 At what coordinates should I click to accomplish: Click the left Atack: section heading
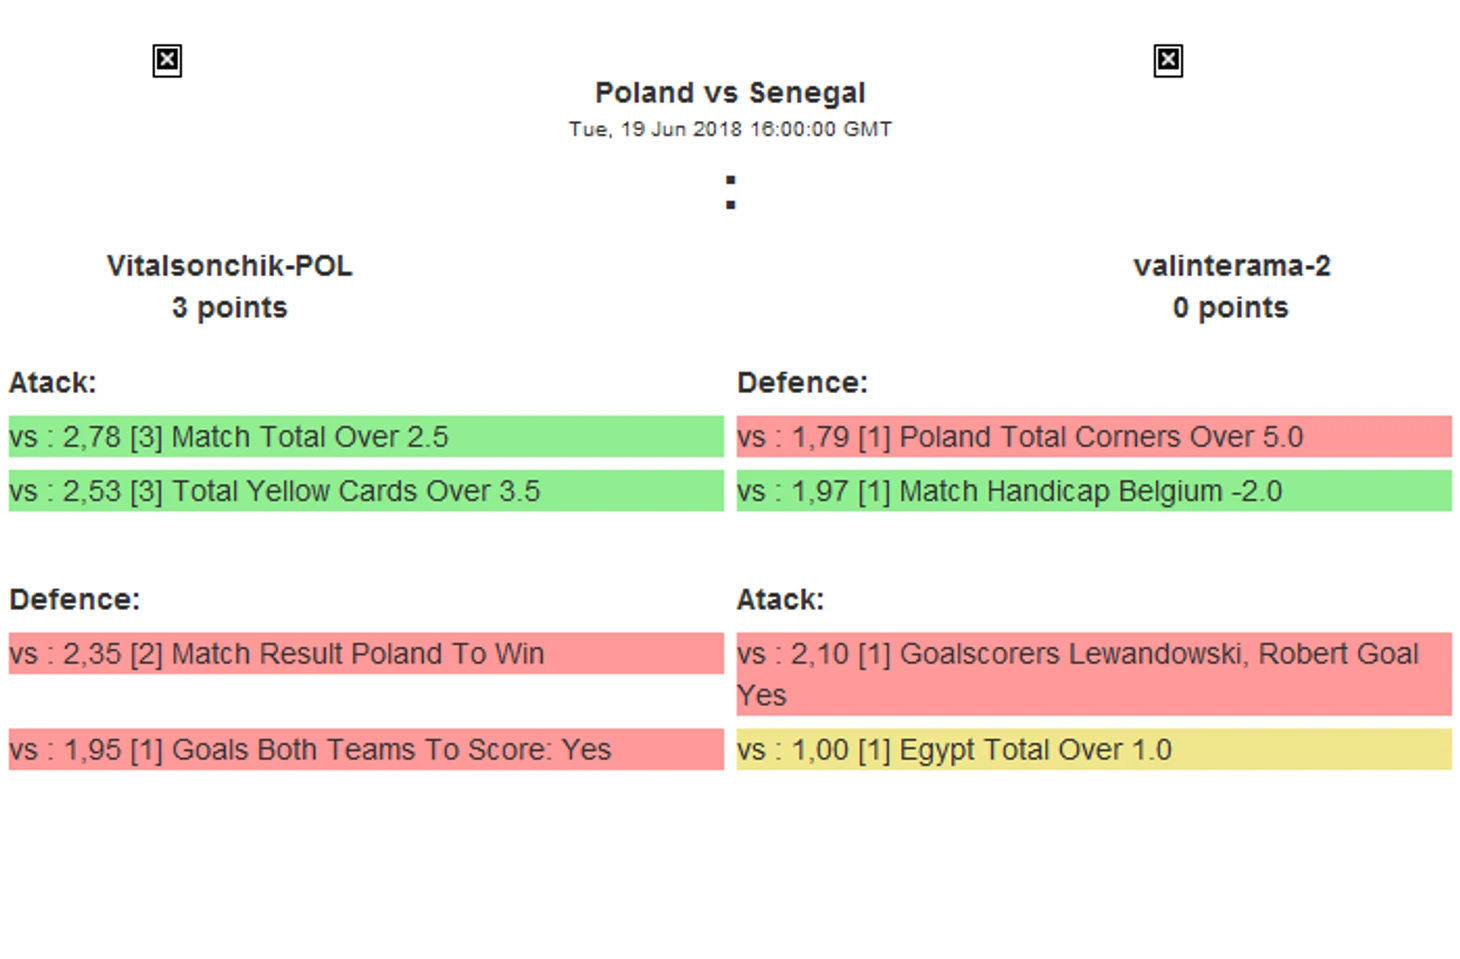coord(53,383)
